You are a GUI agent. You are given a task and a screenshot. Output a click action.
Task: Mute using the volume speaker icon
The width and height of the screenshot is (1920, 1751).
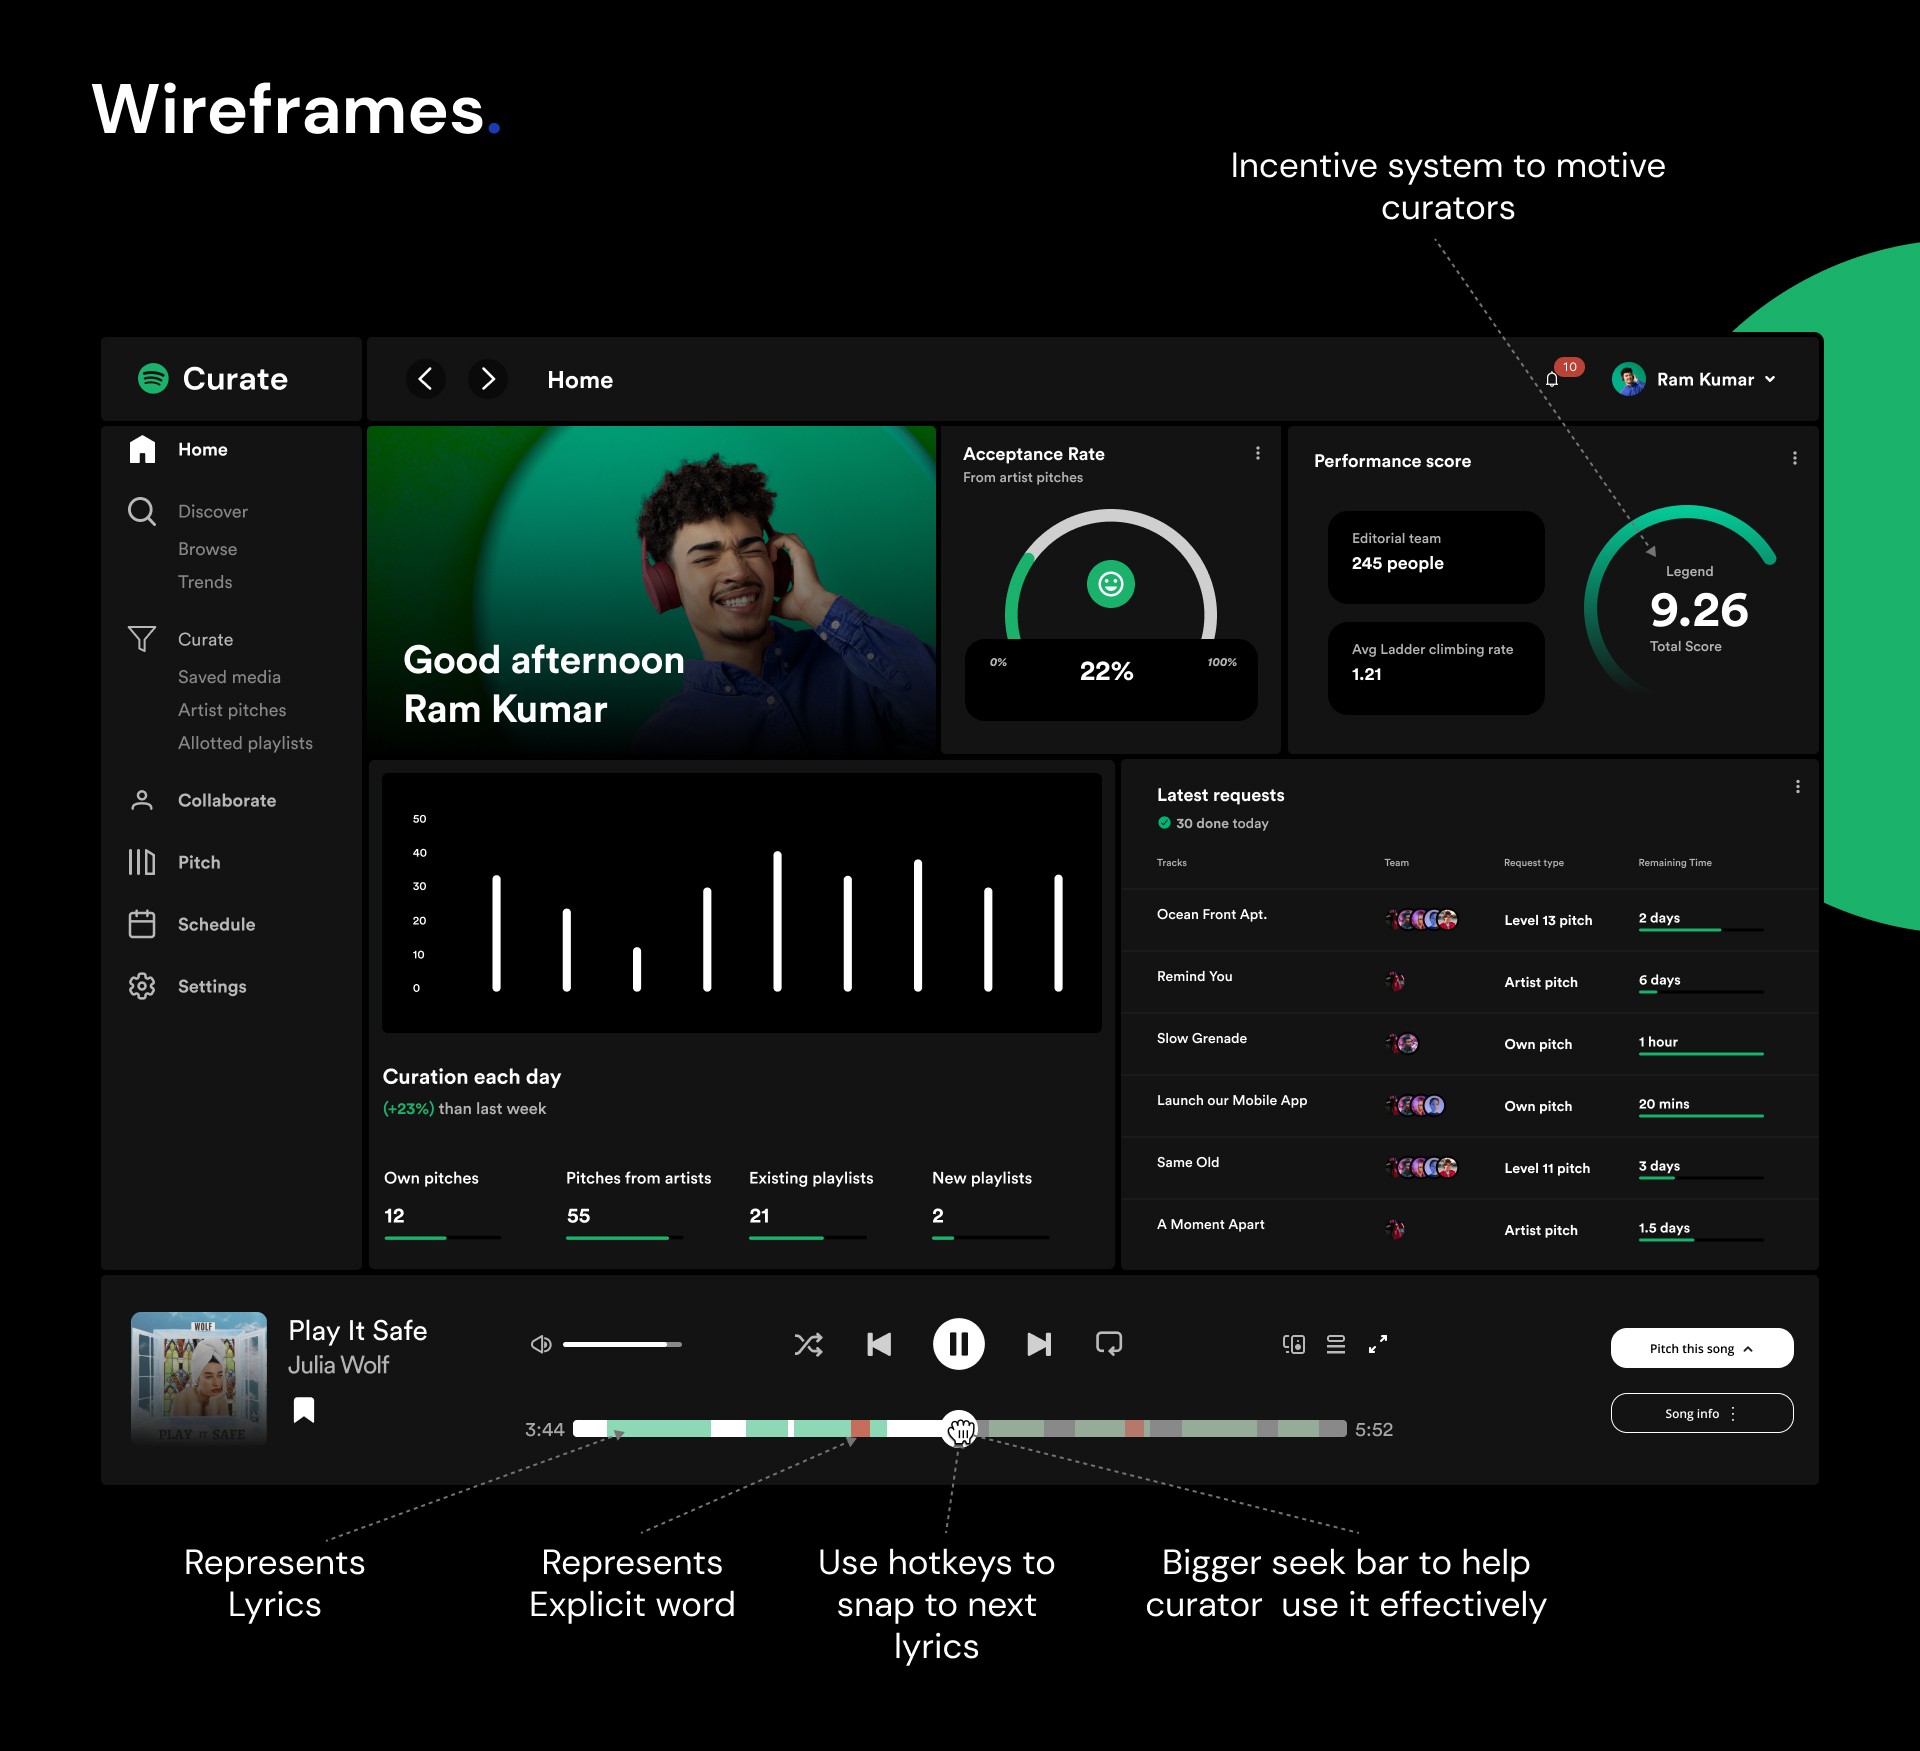(541, 1344)
